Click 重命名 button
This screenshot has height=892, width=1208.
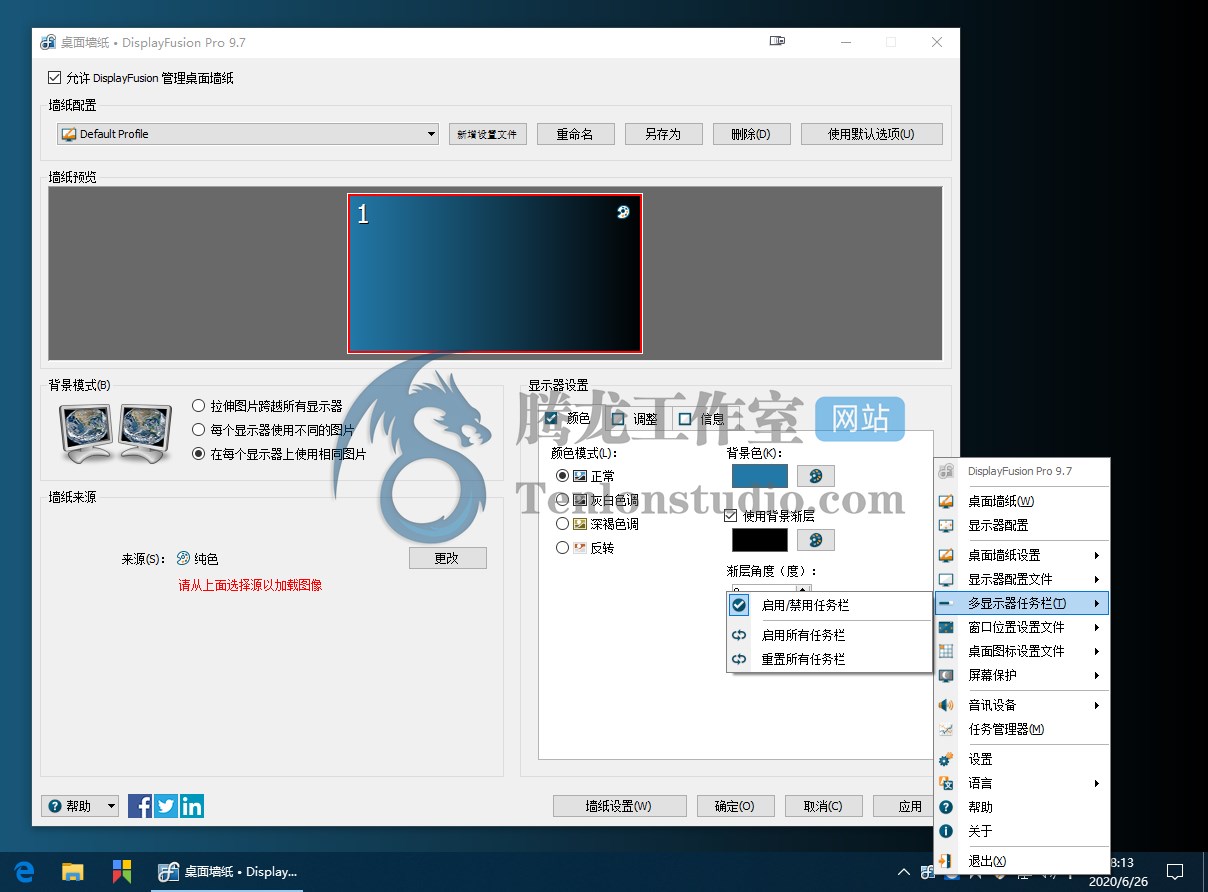tap(575, 134)
